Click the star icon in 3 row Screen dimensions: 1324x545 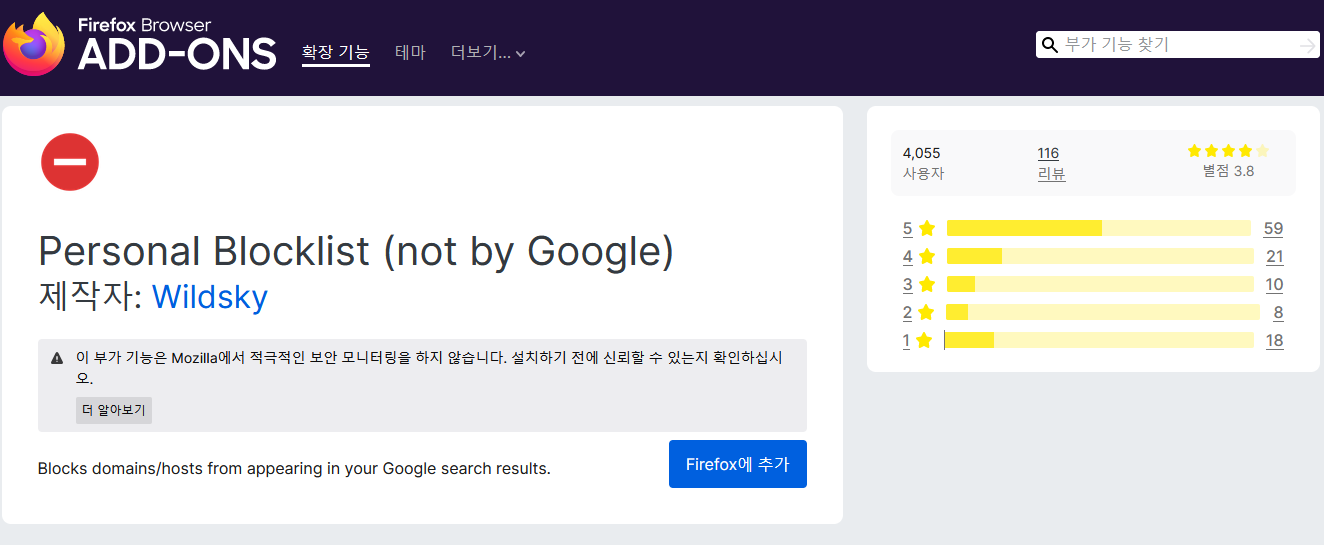(927, 284)
